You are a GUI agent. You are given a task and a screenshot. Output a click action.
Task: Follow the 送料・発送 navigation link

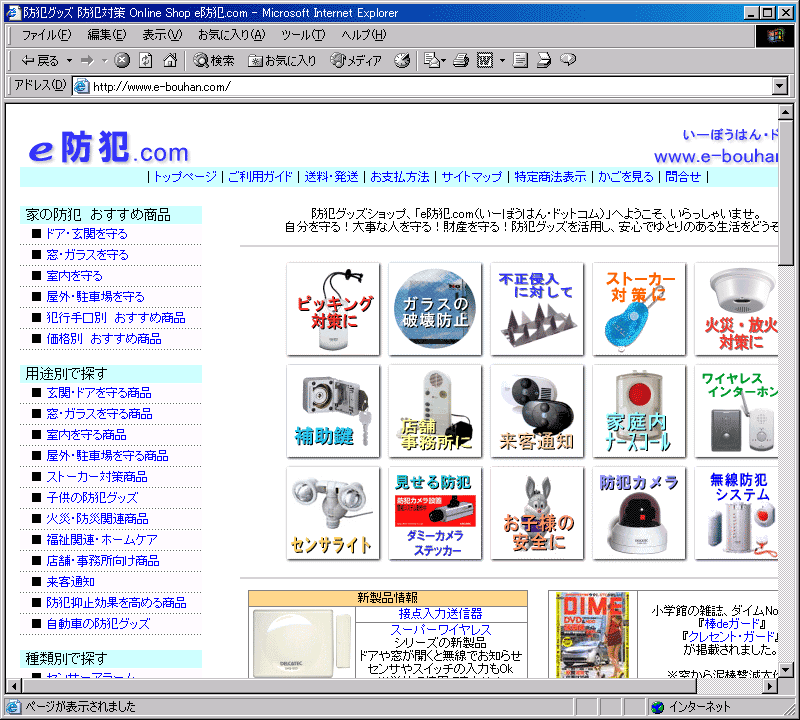331,177
